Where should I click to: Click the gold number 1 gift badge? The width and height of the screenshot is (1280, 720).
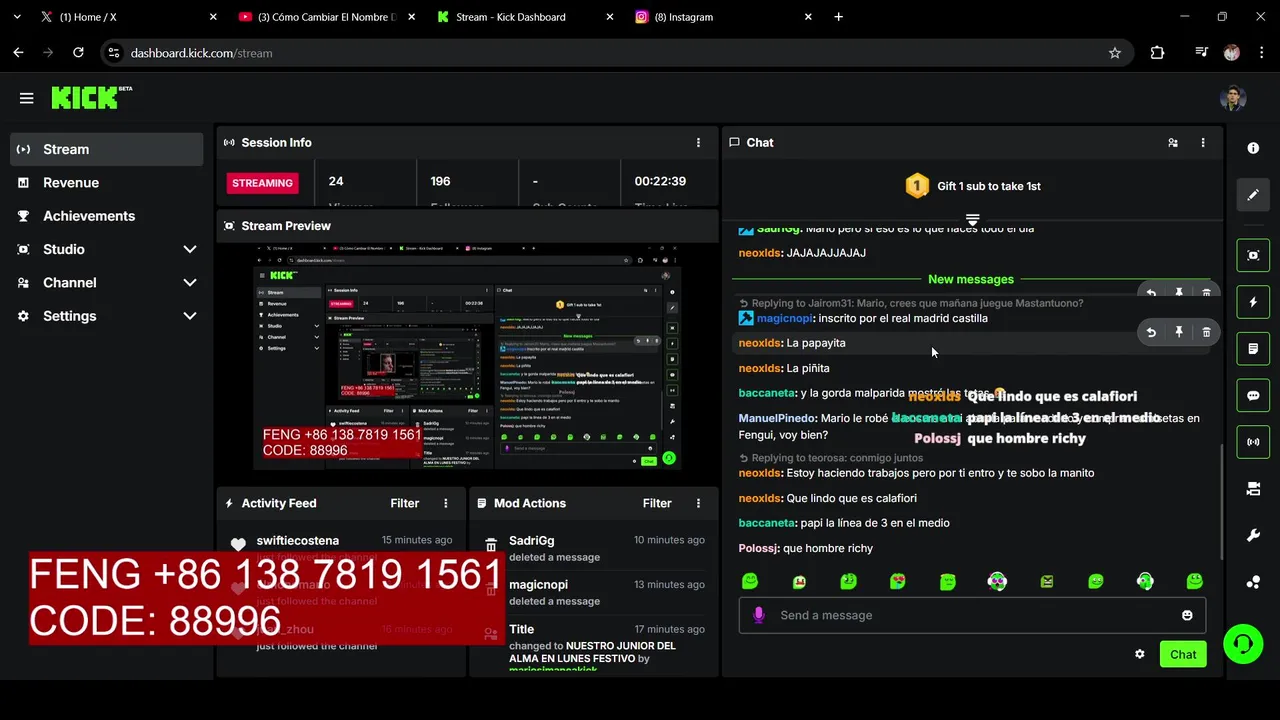coord(917,186)
